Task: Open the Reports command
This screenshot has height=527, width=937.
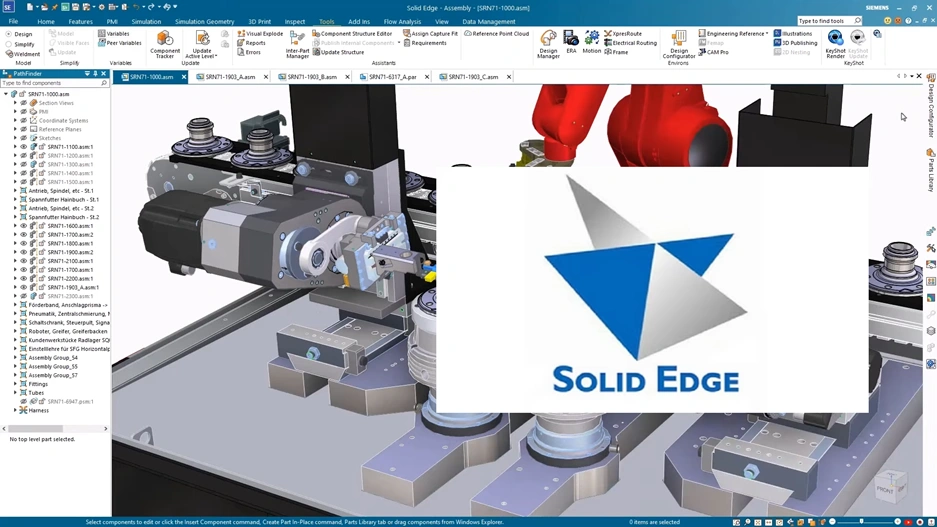Action: coord(251,43)
